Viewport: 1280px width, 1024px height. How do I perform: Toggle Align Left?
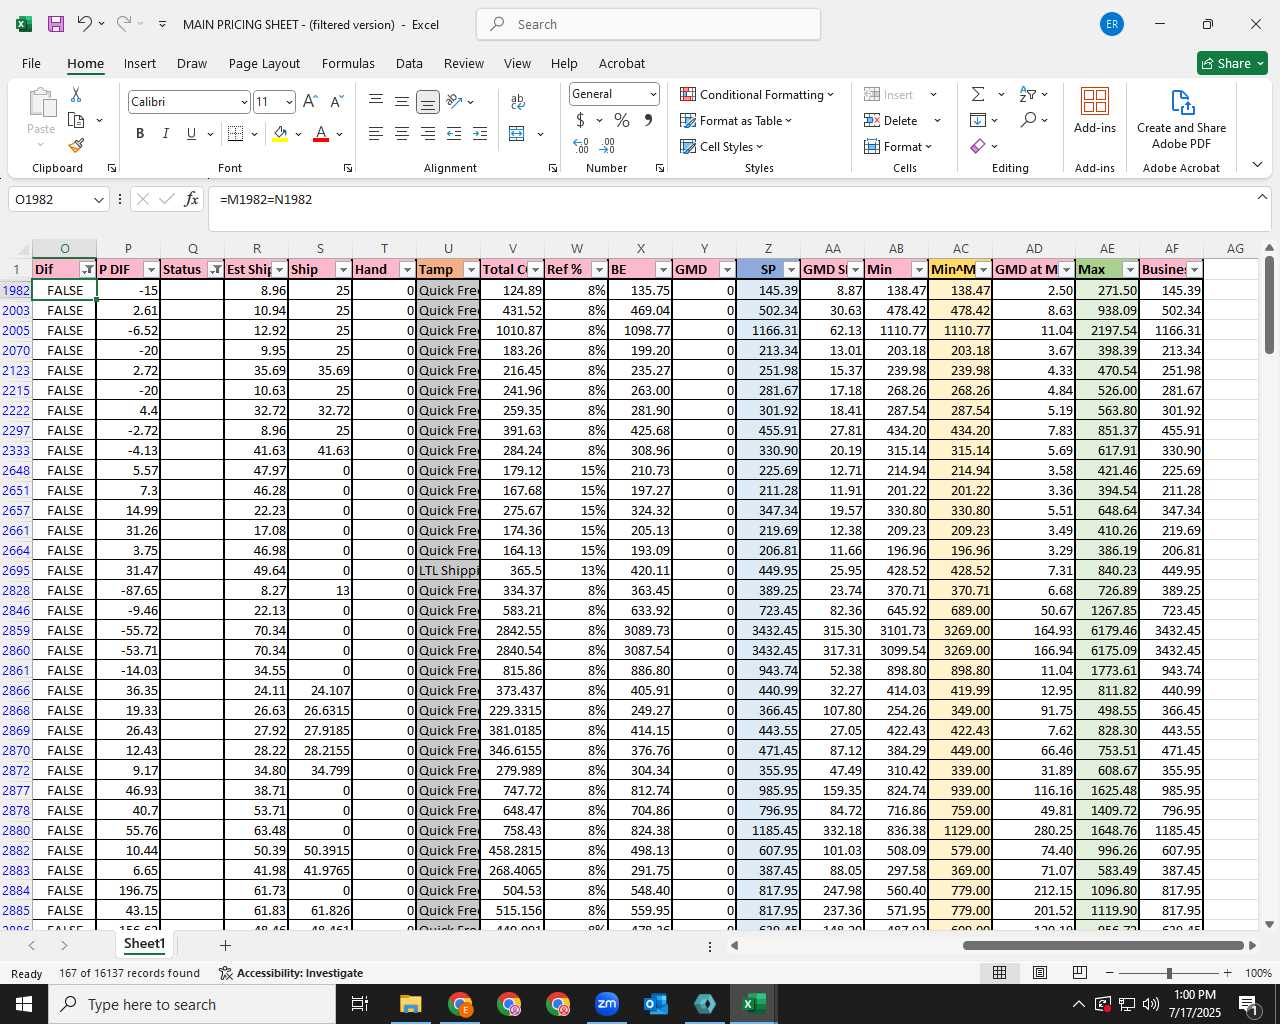pos(376,134)
